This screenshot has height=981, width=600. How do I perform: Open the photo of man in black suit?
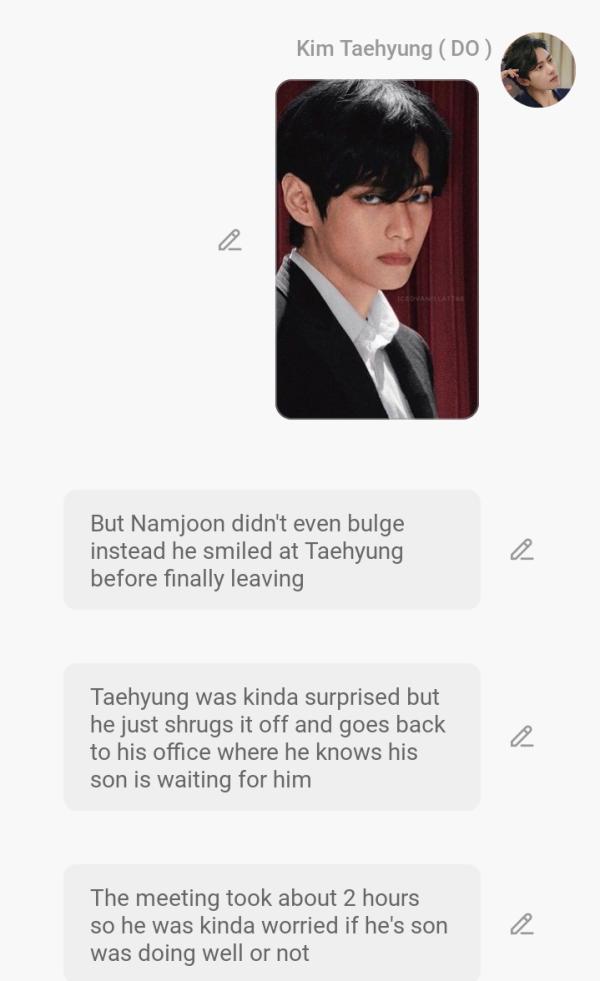point(377,249)
